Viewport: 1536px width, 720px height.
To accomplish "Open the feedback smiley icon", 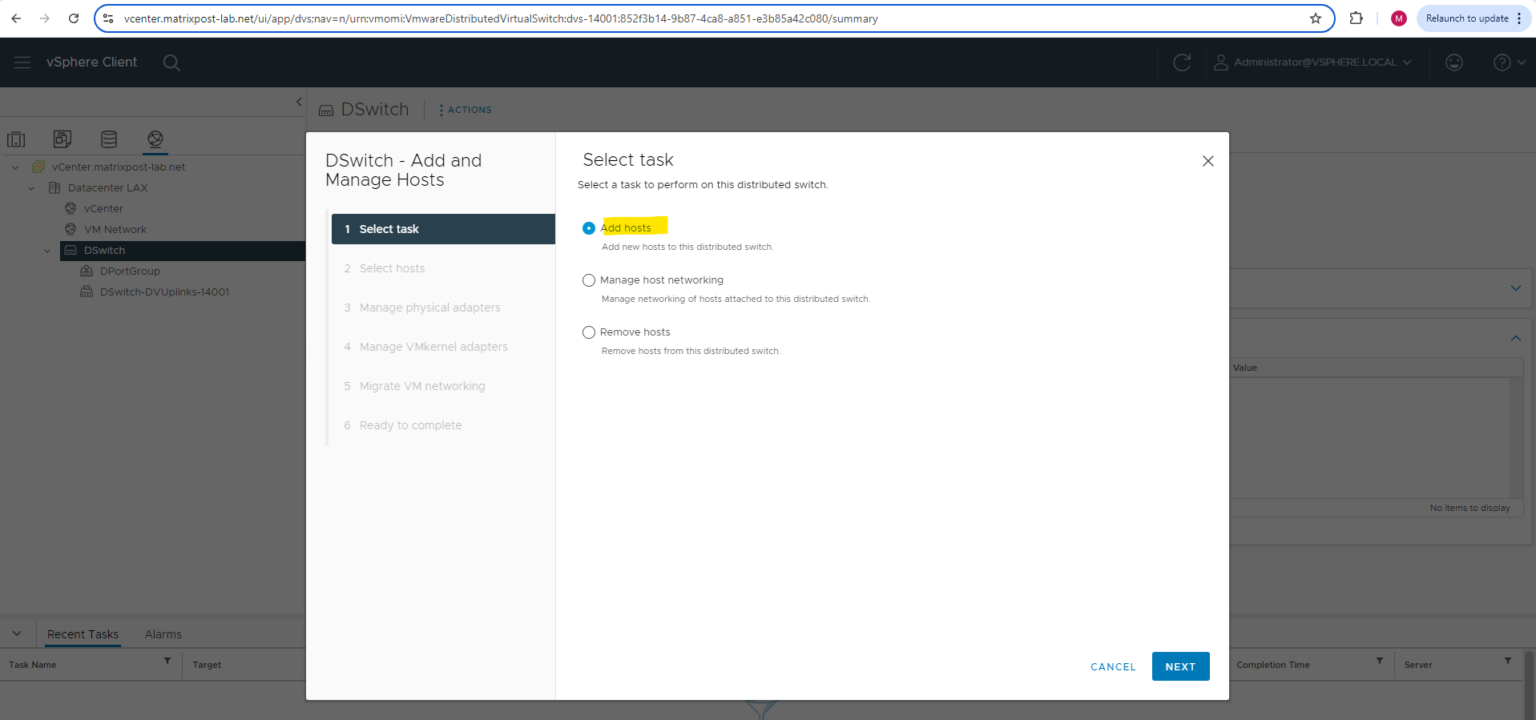I will tap(1454, 62).
